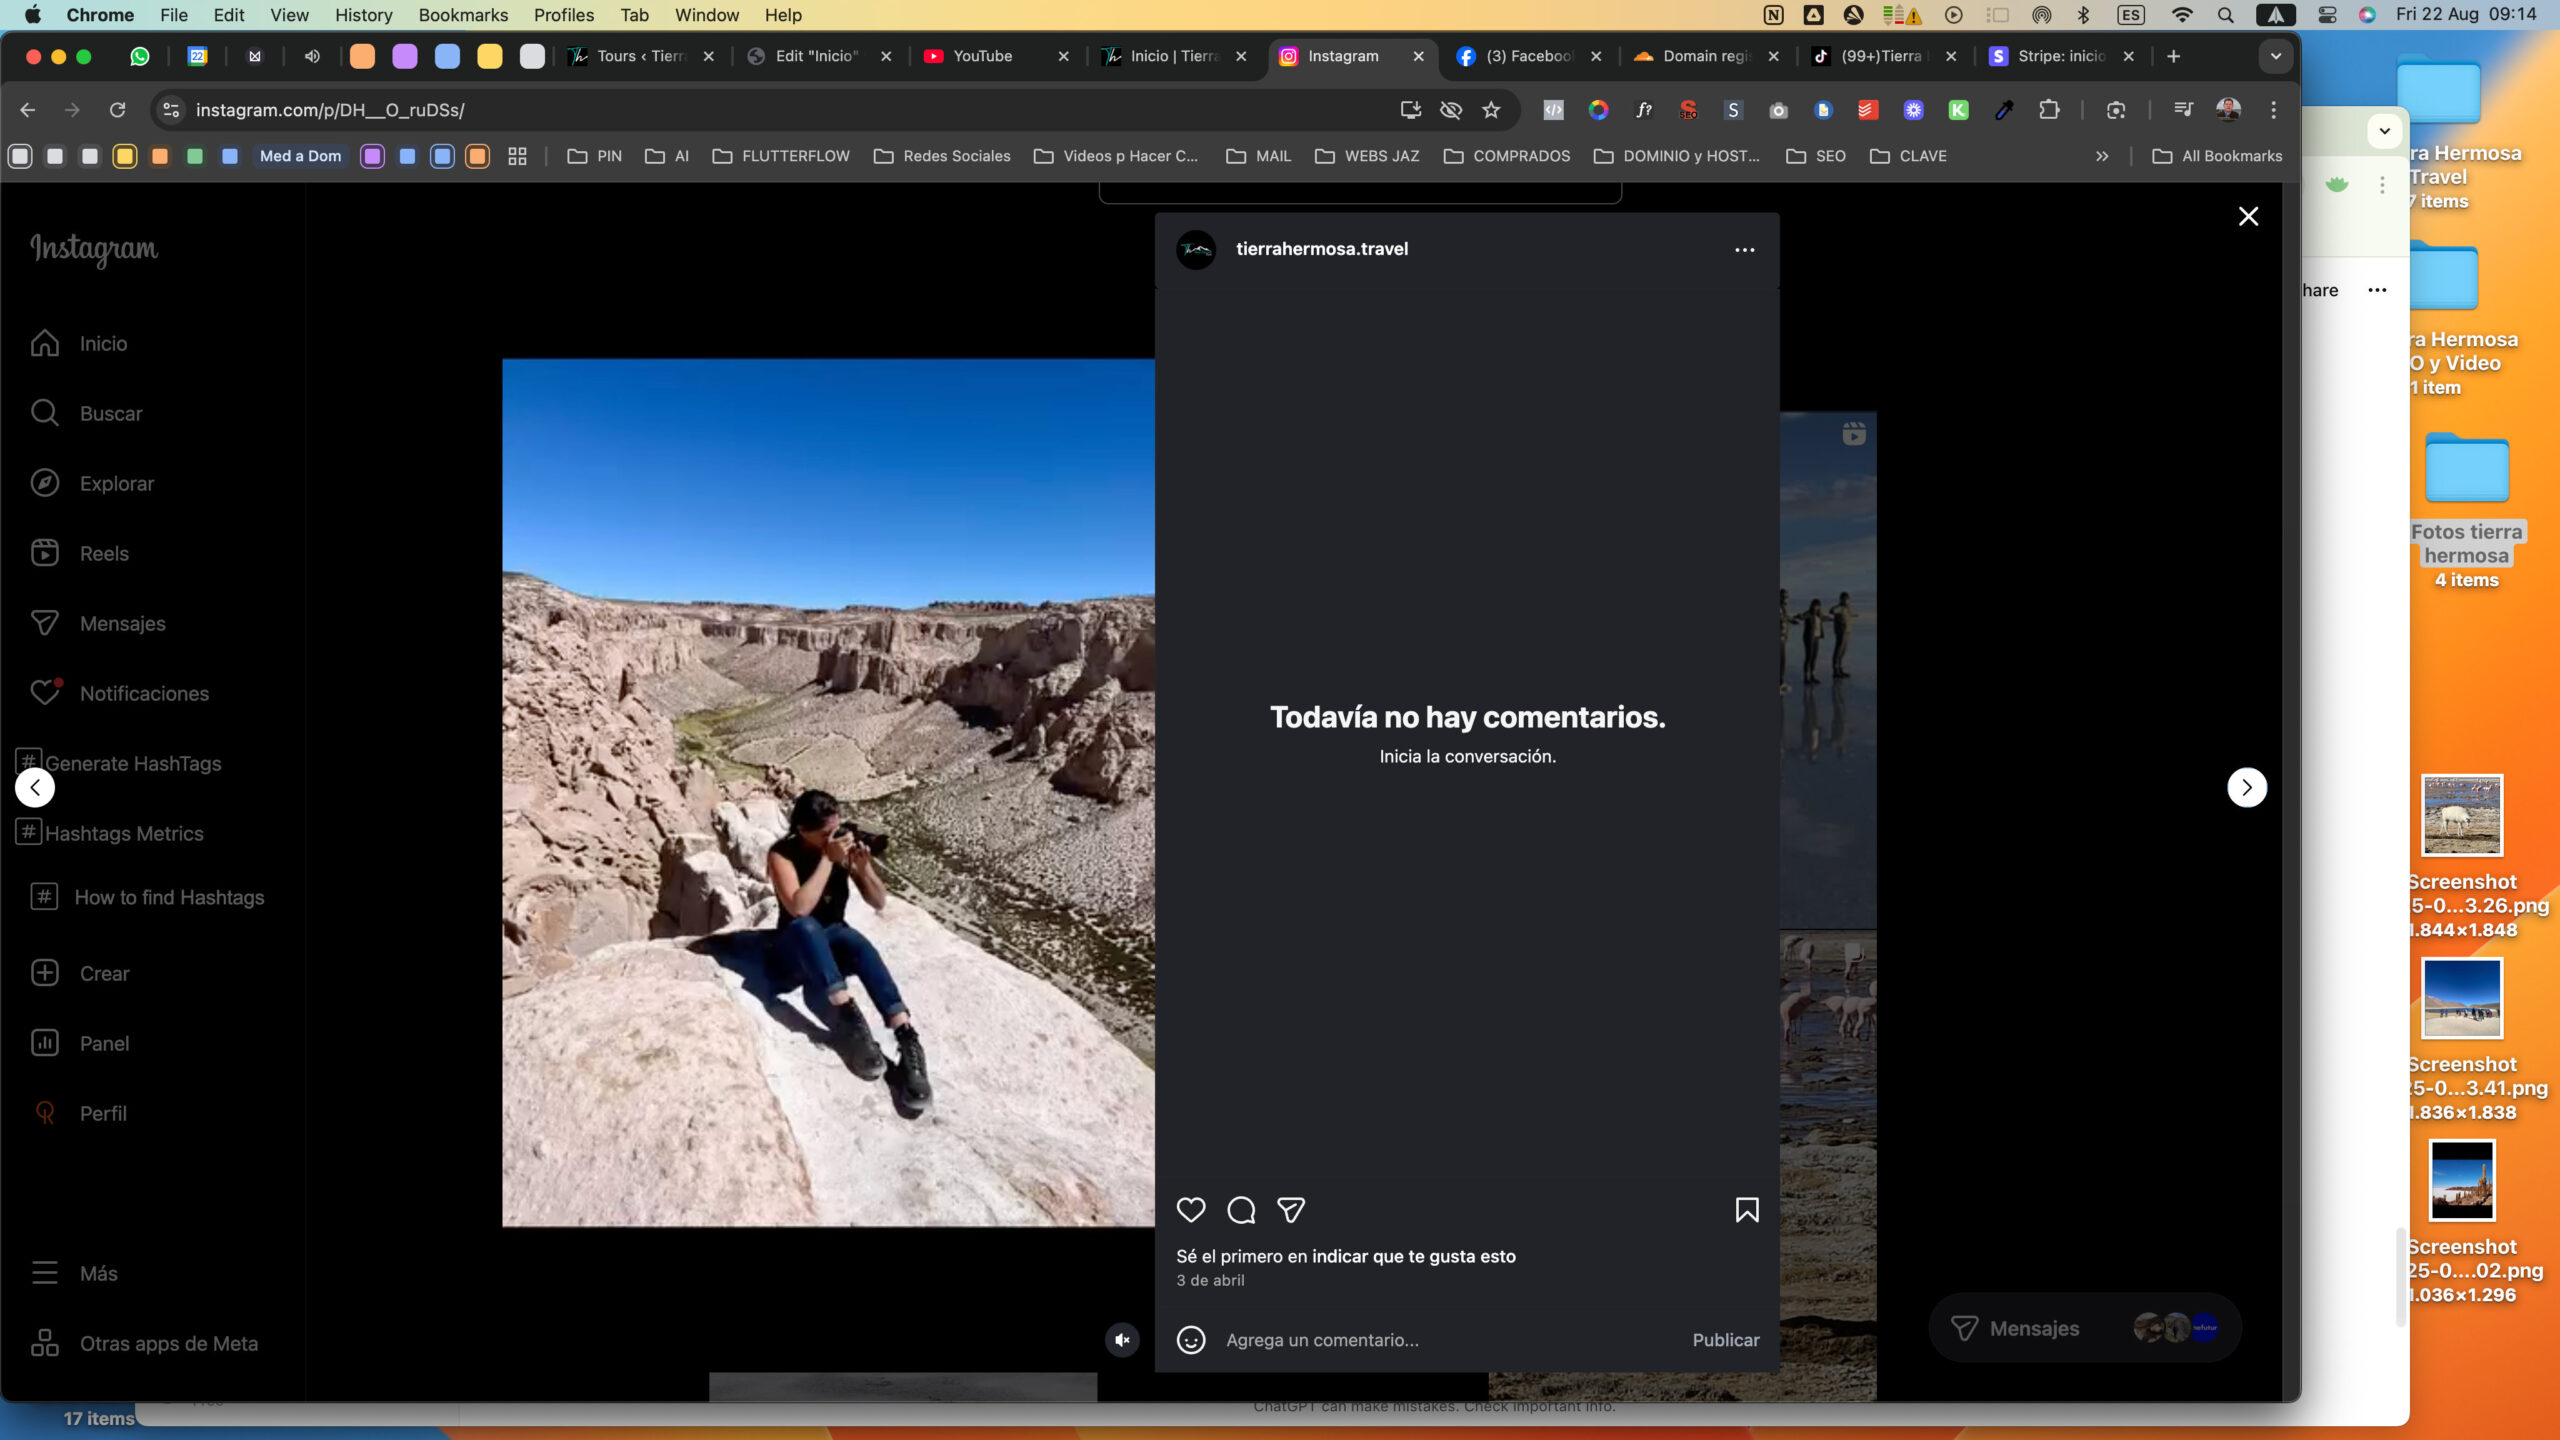Click the address bar URL
This screenshot has width=2560, height=1440.
(x=330, y=110)
